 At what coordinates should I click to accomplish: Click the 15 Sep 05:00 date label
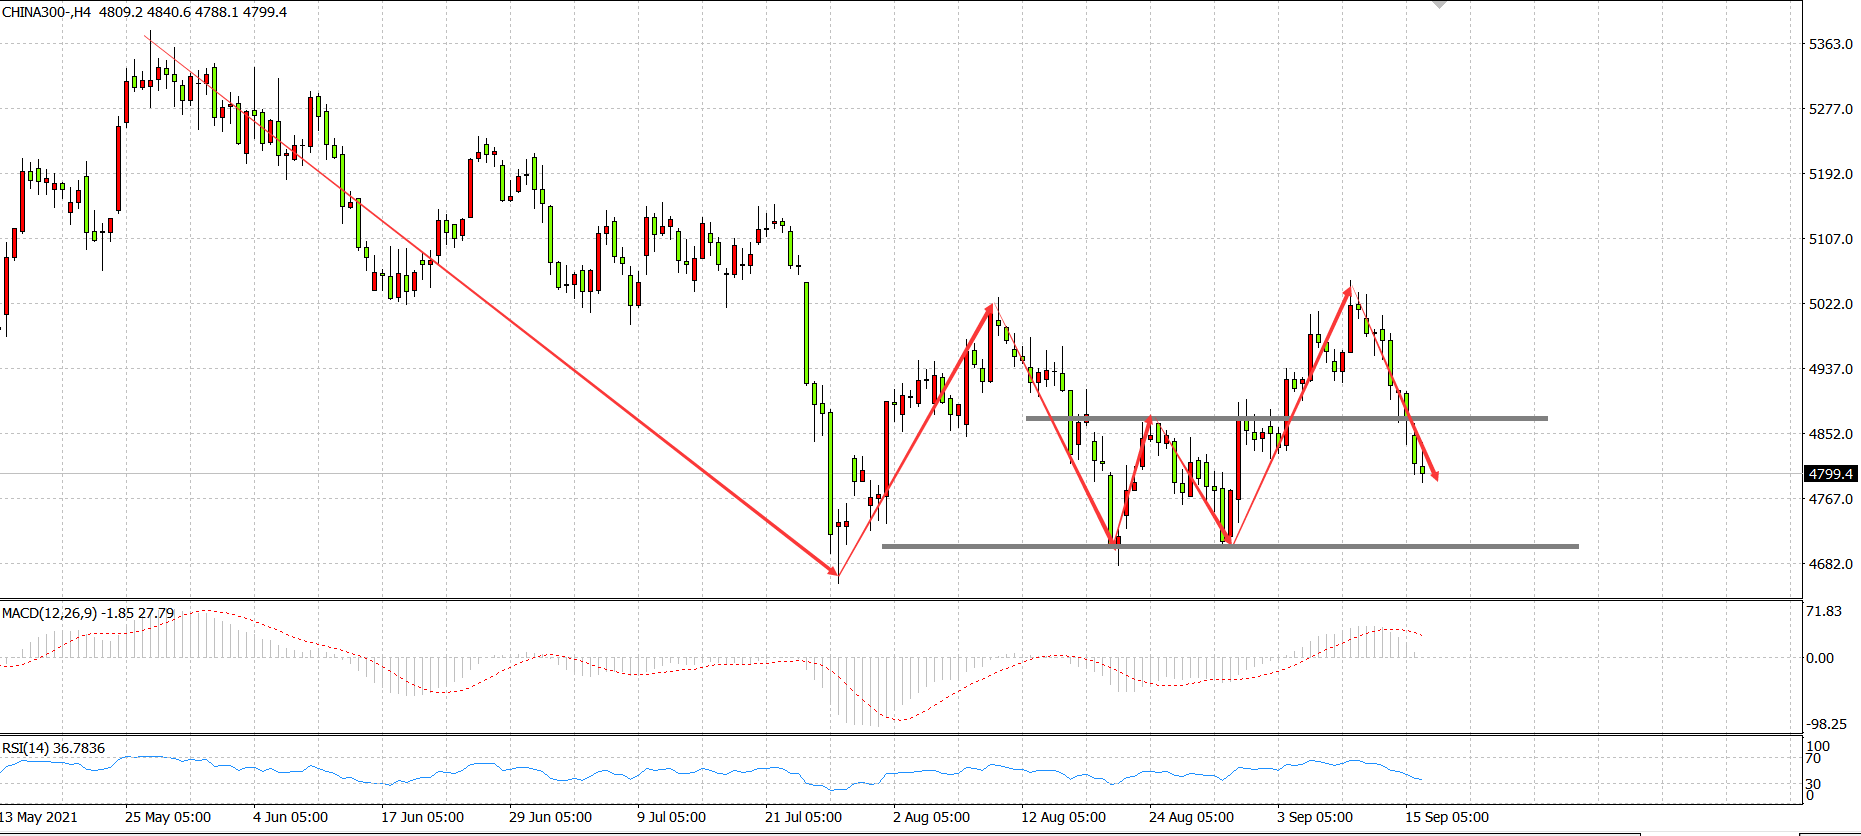pos(1446,817)
